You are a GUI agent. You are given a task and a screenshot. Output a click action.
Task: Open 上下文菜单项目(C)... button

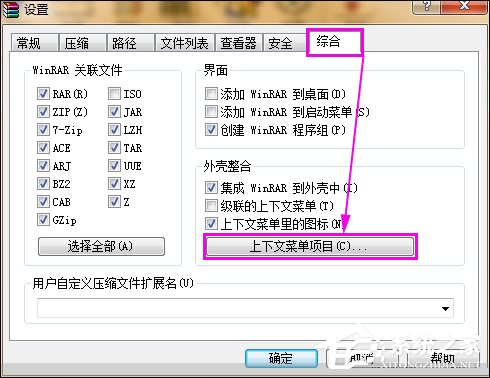tap(310, 247)
